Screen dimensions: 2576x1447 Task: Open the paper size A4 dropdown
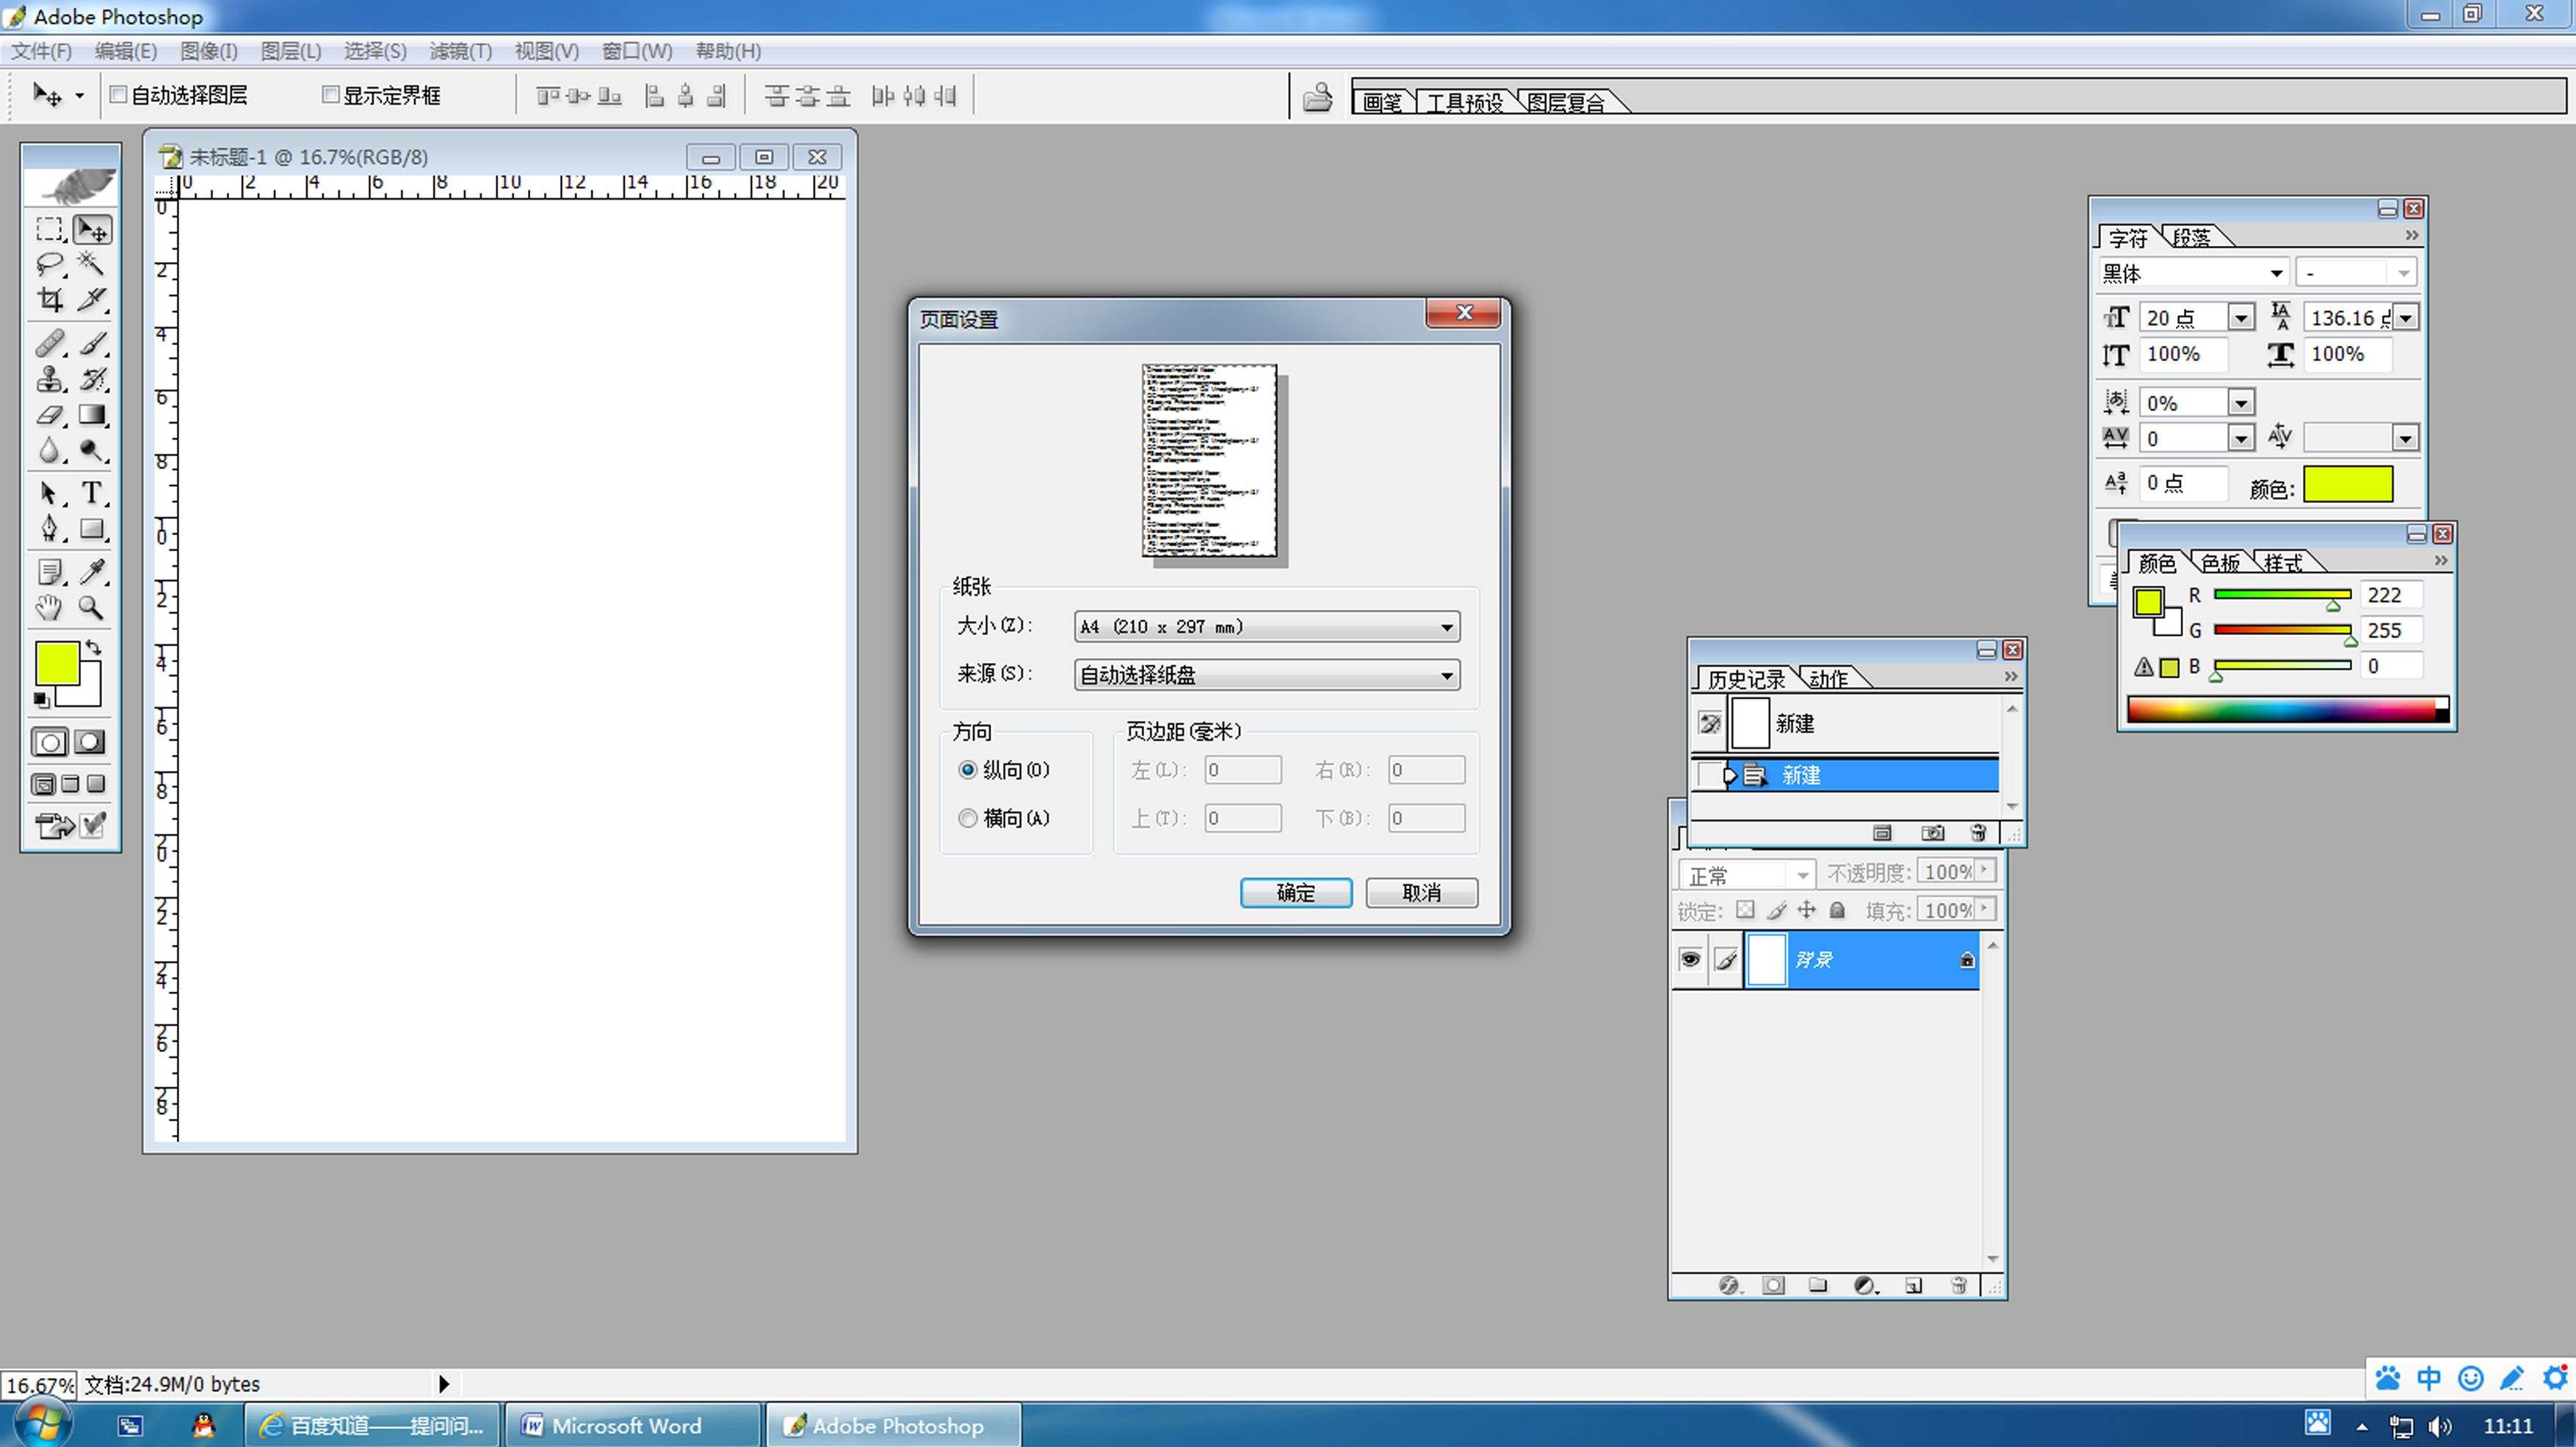(x=1446, y=627)
